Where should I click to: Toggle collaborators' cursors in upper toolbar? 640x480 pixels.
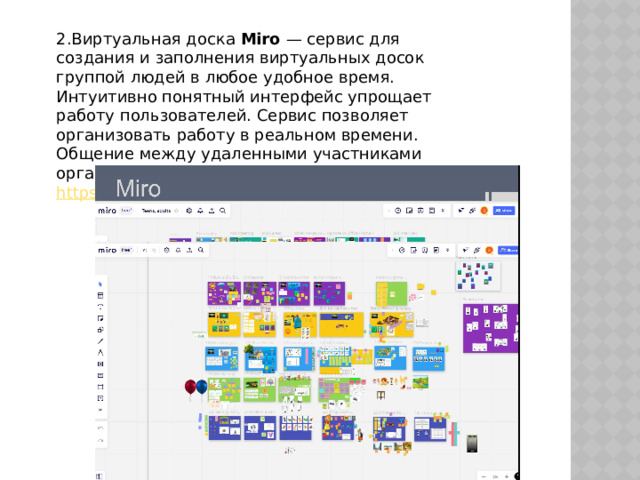click(461, 211)
